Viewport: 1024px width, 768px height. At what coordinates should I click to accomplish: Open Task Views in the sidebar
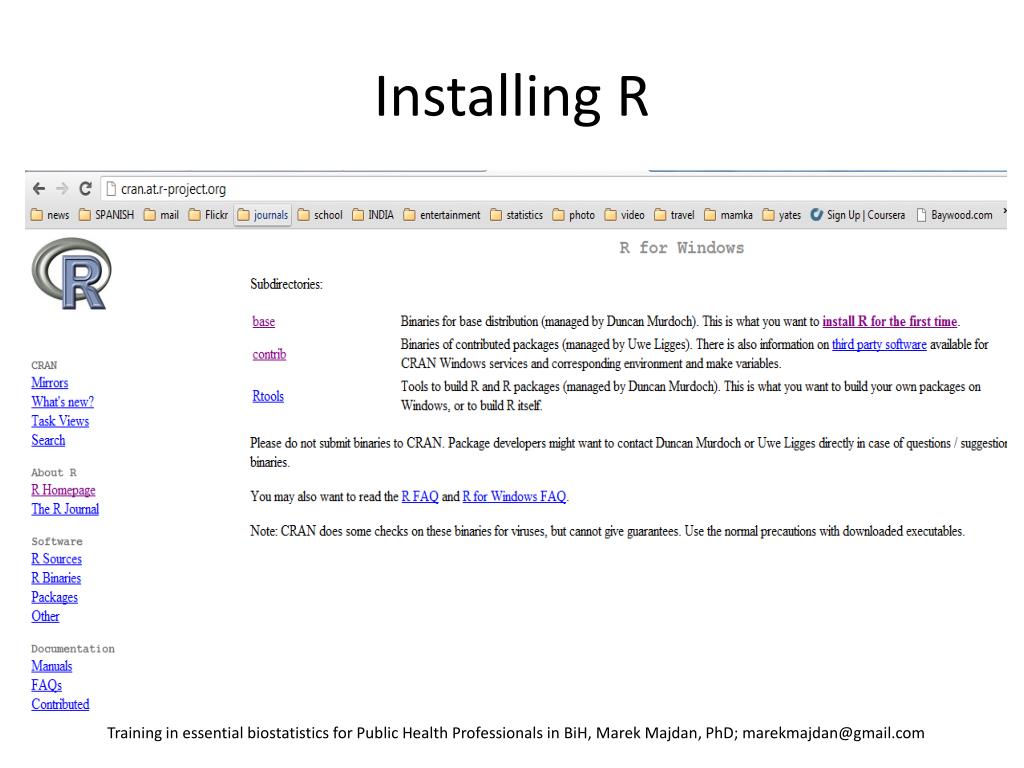pyautogui.click(x=60, y=421)
